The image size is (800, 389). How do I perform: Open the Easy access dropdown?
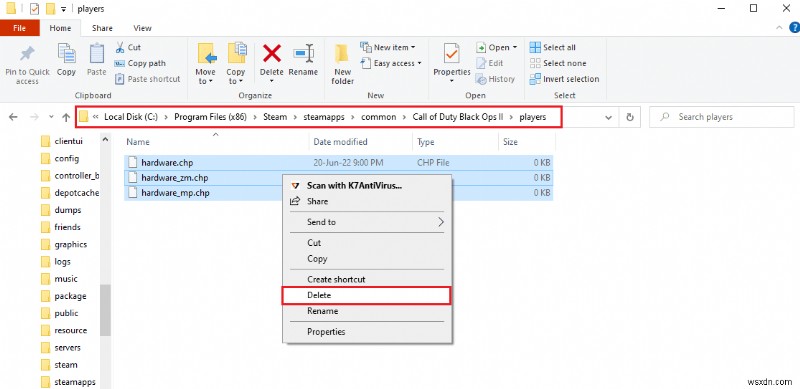[x=391, y=63]
